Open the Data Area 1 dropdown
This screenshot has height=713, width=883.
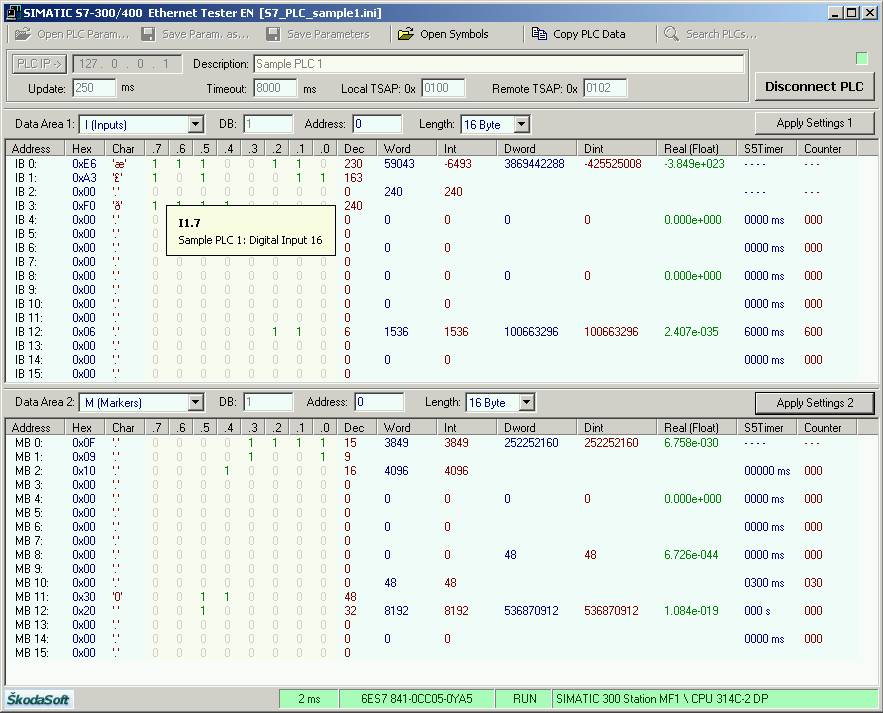tap(195, 124)
